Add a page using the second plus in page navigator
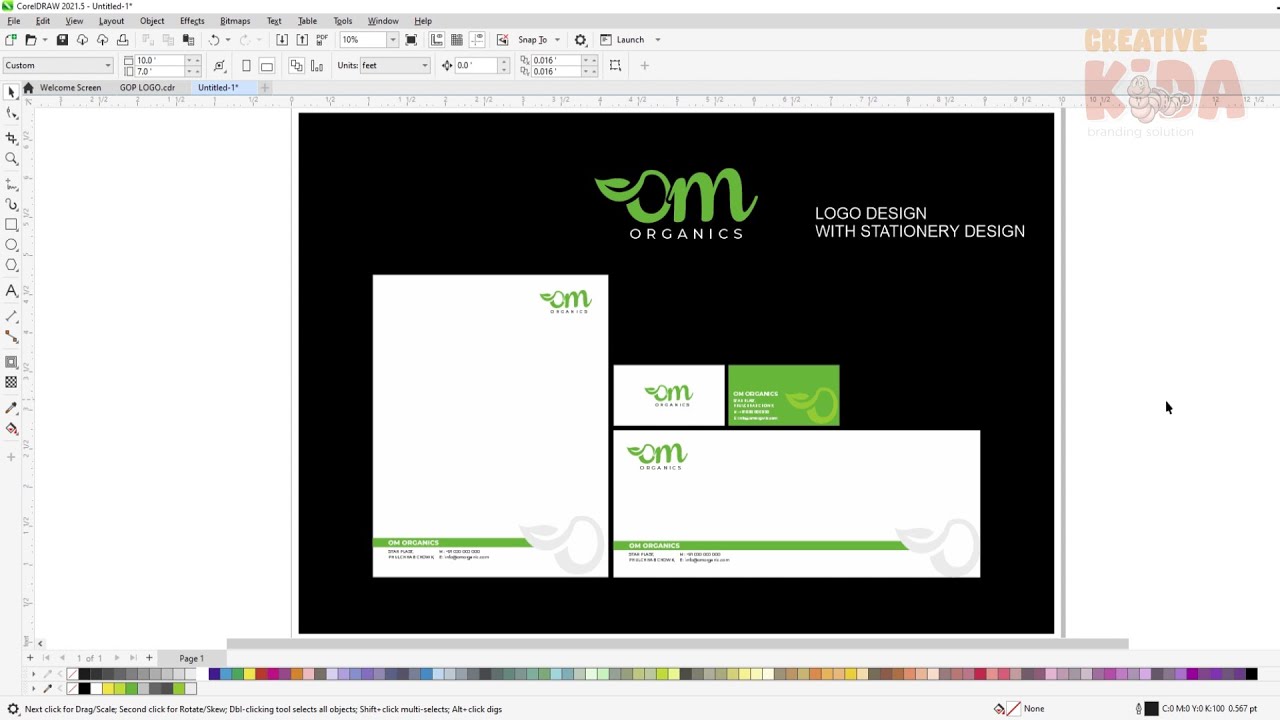Viewport: 1280px width, 720px height. click(149, 658)
